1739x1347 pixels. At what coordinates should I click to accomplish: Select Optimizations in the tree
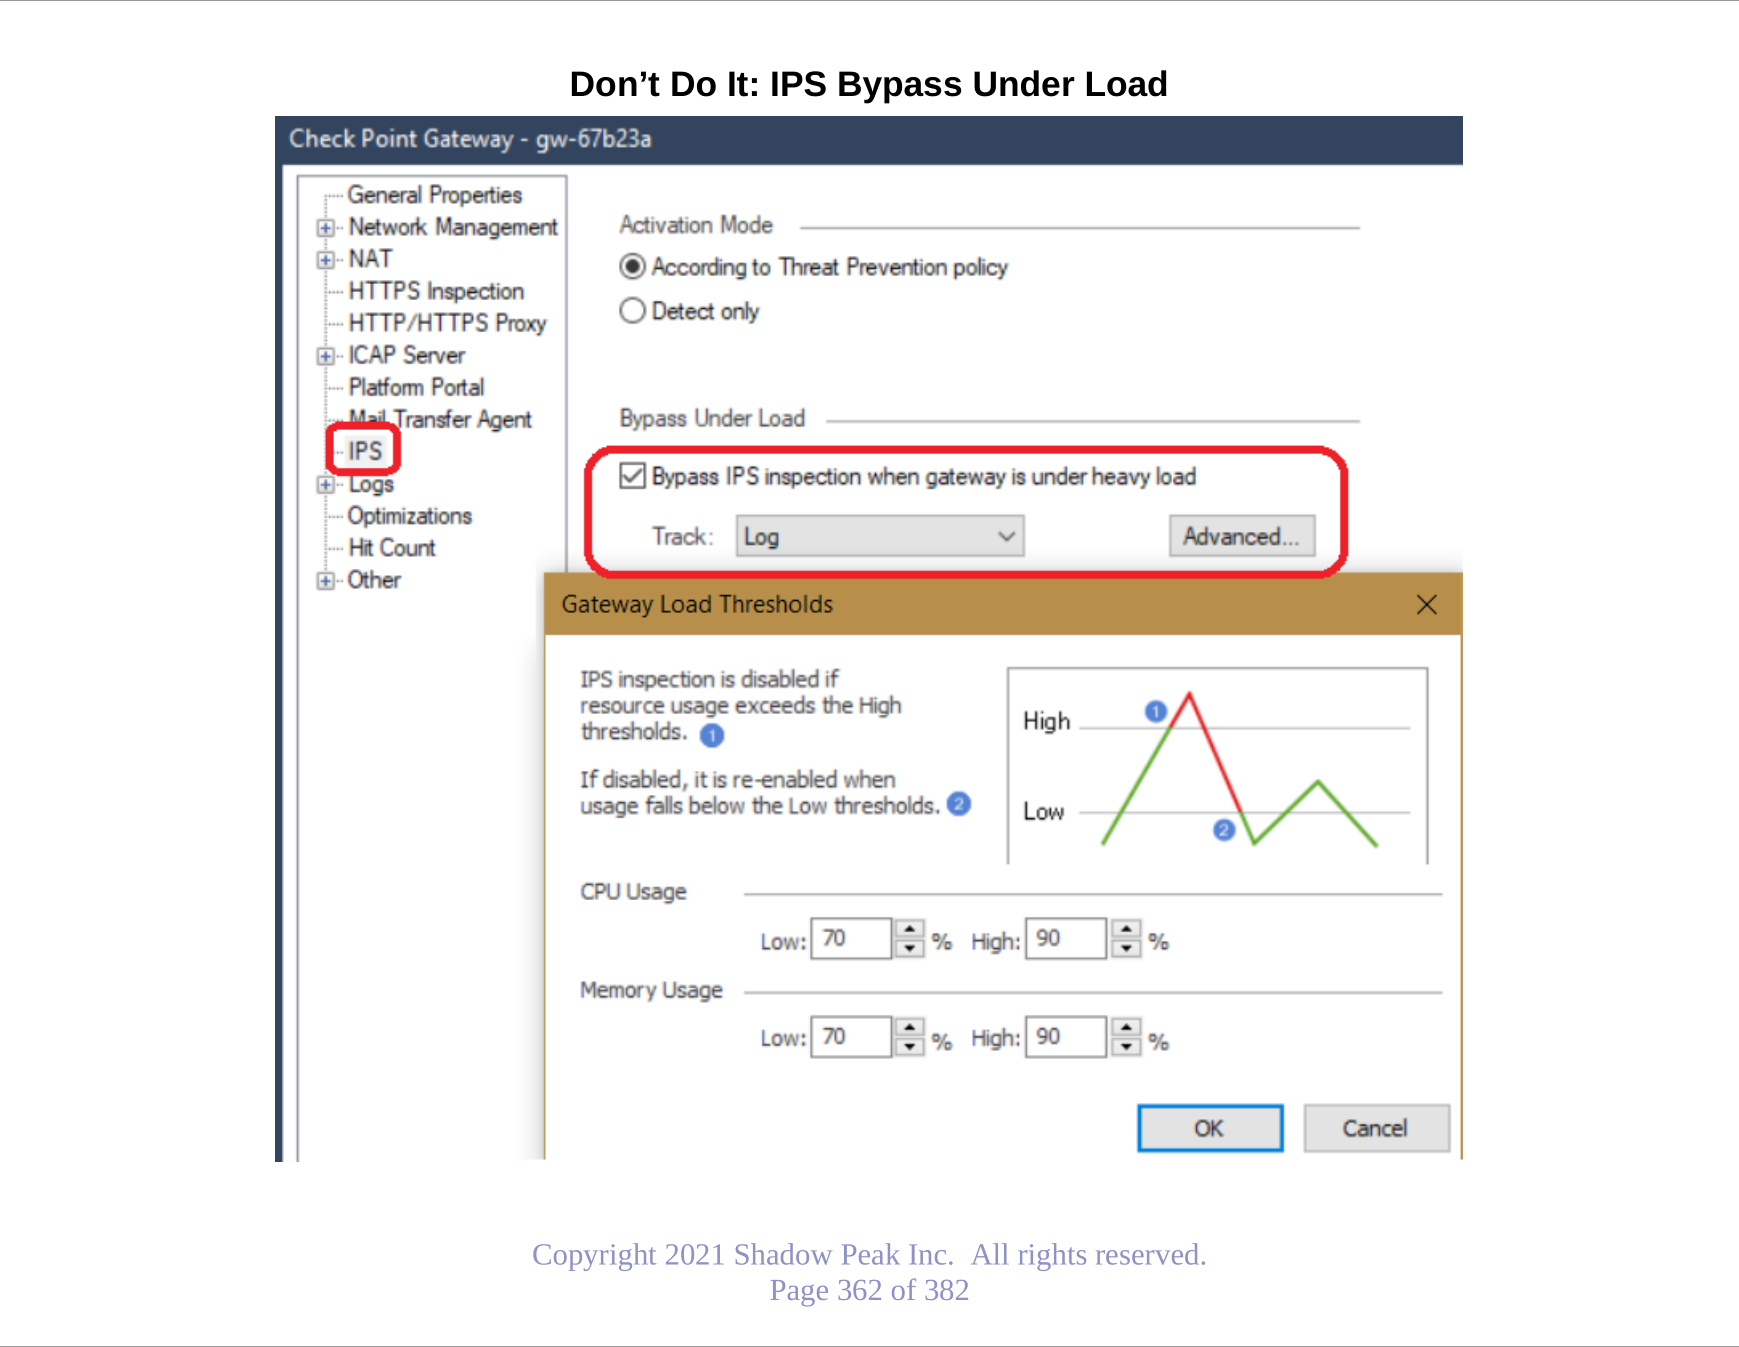click(x=409, y=516)
